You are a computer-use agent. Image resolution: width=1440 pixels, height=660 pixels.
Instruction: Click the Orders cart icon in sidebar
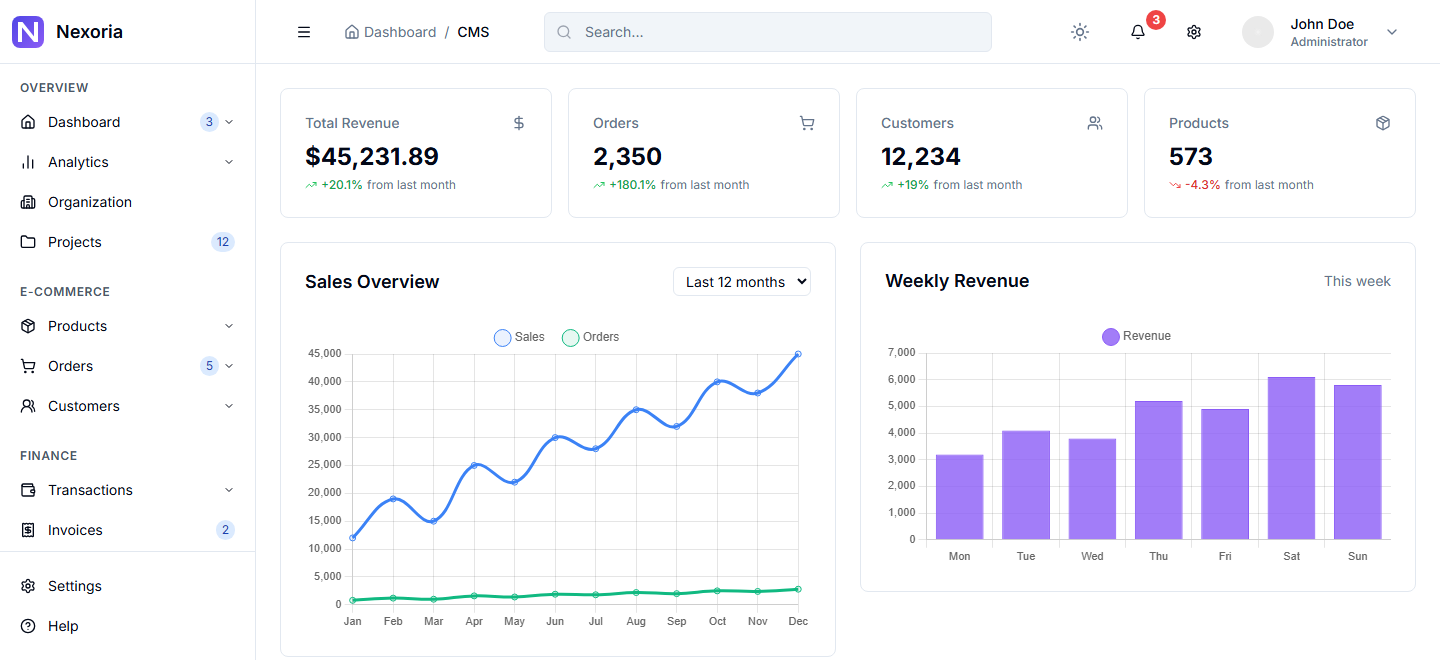[x=28, y=366]
